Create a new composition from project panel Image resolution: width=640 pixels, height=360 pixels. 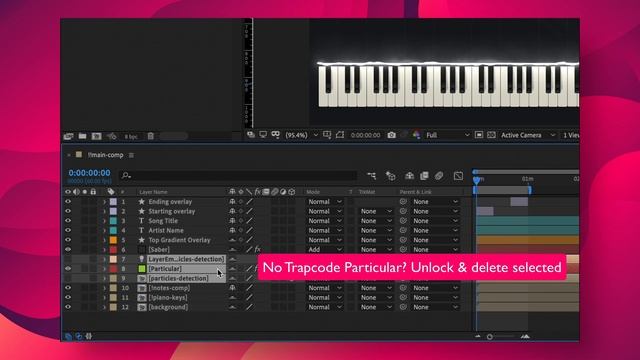click(96, 136)
